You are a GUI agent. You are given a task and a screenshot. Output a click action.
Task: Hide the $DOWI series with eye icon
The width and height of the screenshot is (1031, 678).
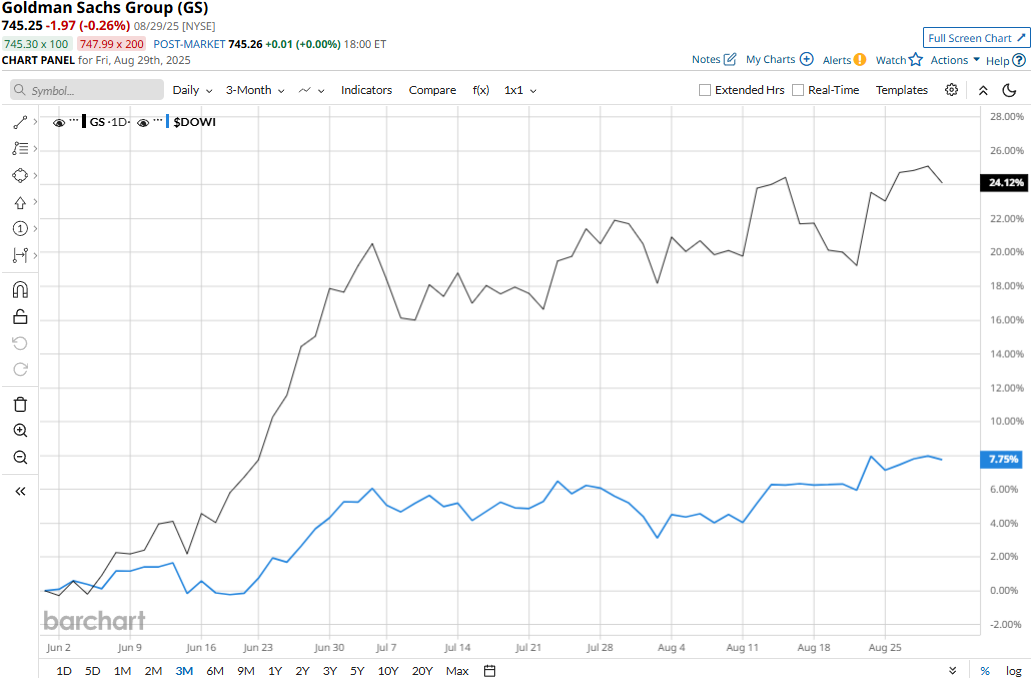[x=143, y=122]
